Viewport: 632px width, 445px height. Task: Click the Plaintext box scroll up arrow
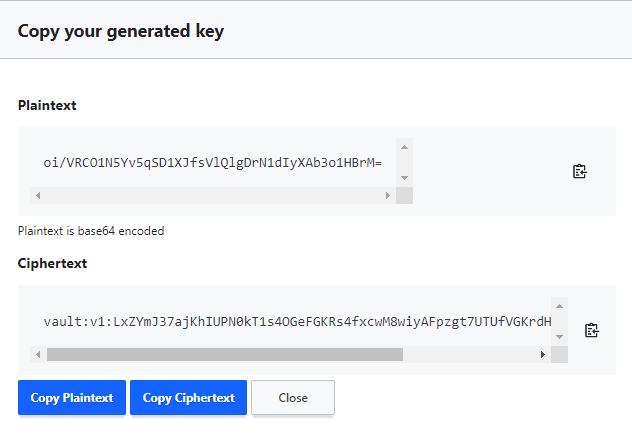coord(404,147)
